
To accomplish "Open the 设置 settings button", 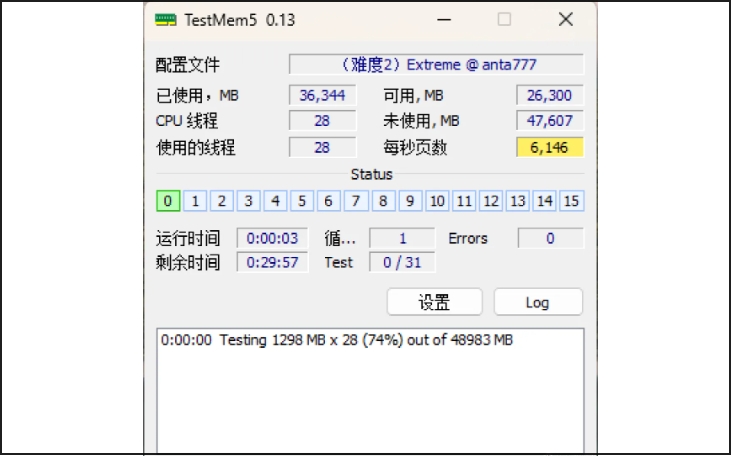I will click(x=434, y=302).
